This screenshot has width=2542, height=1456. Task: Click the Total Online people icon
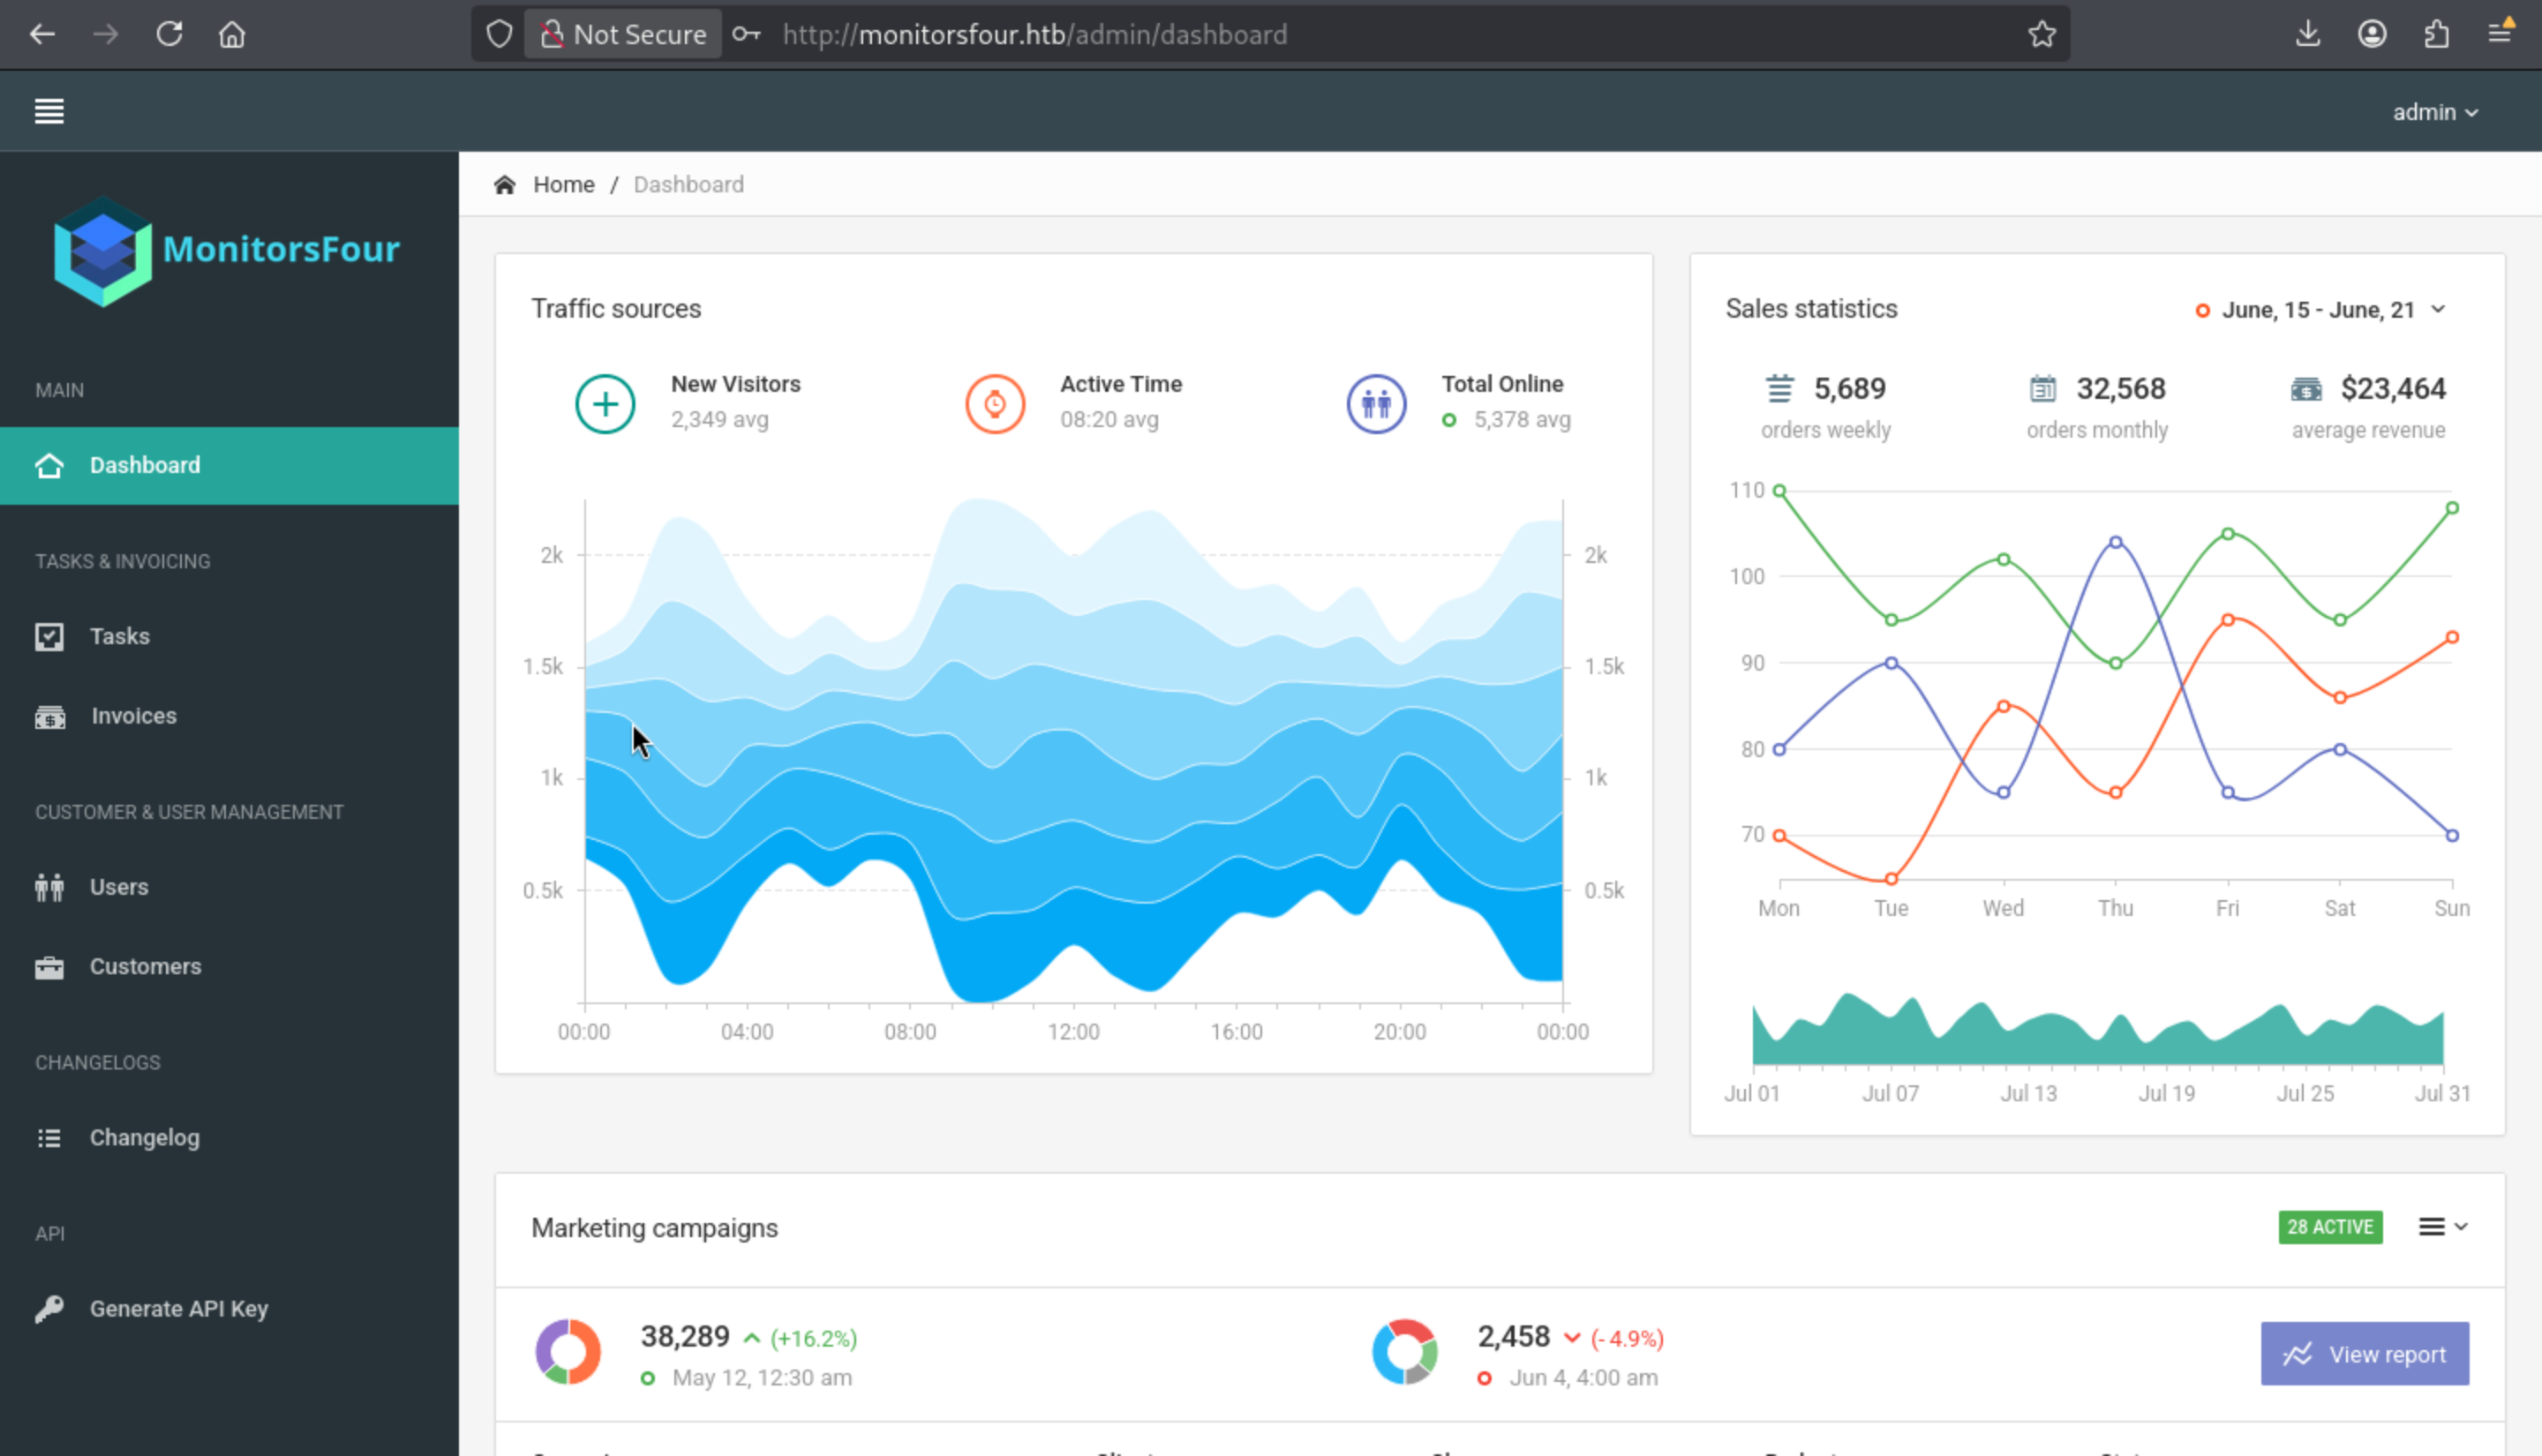1376,404
